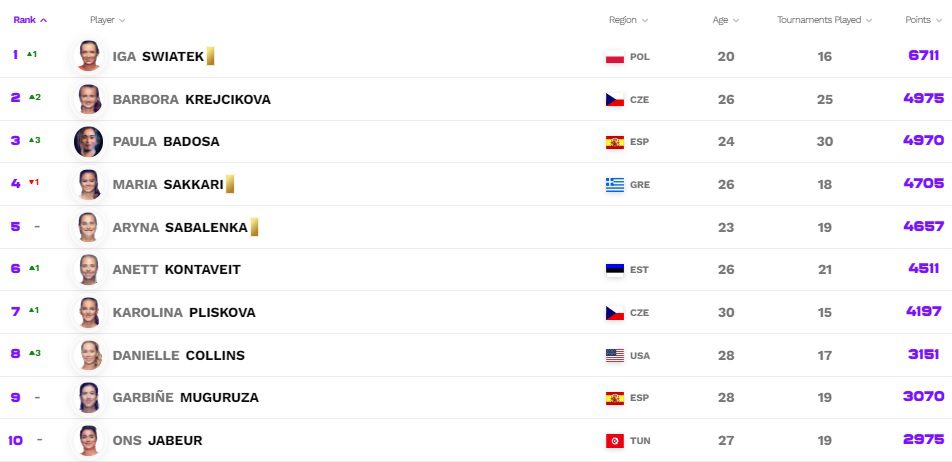Click gold badge next to Sakkari

pyautogui.click(x=230, y=184)
